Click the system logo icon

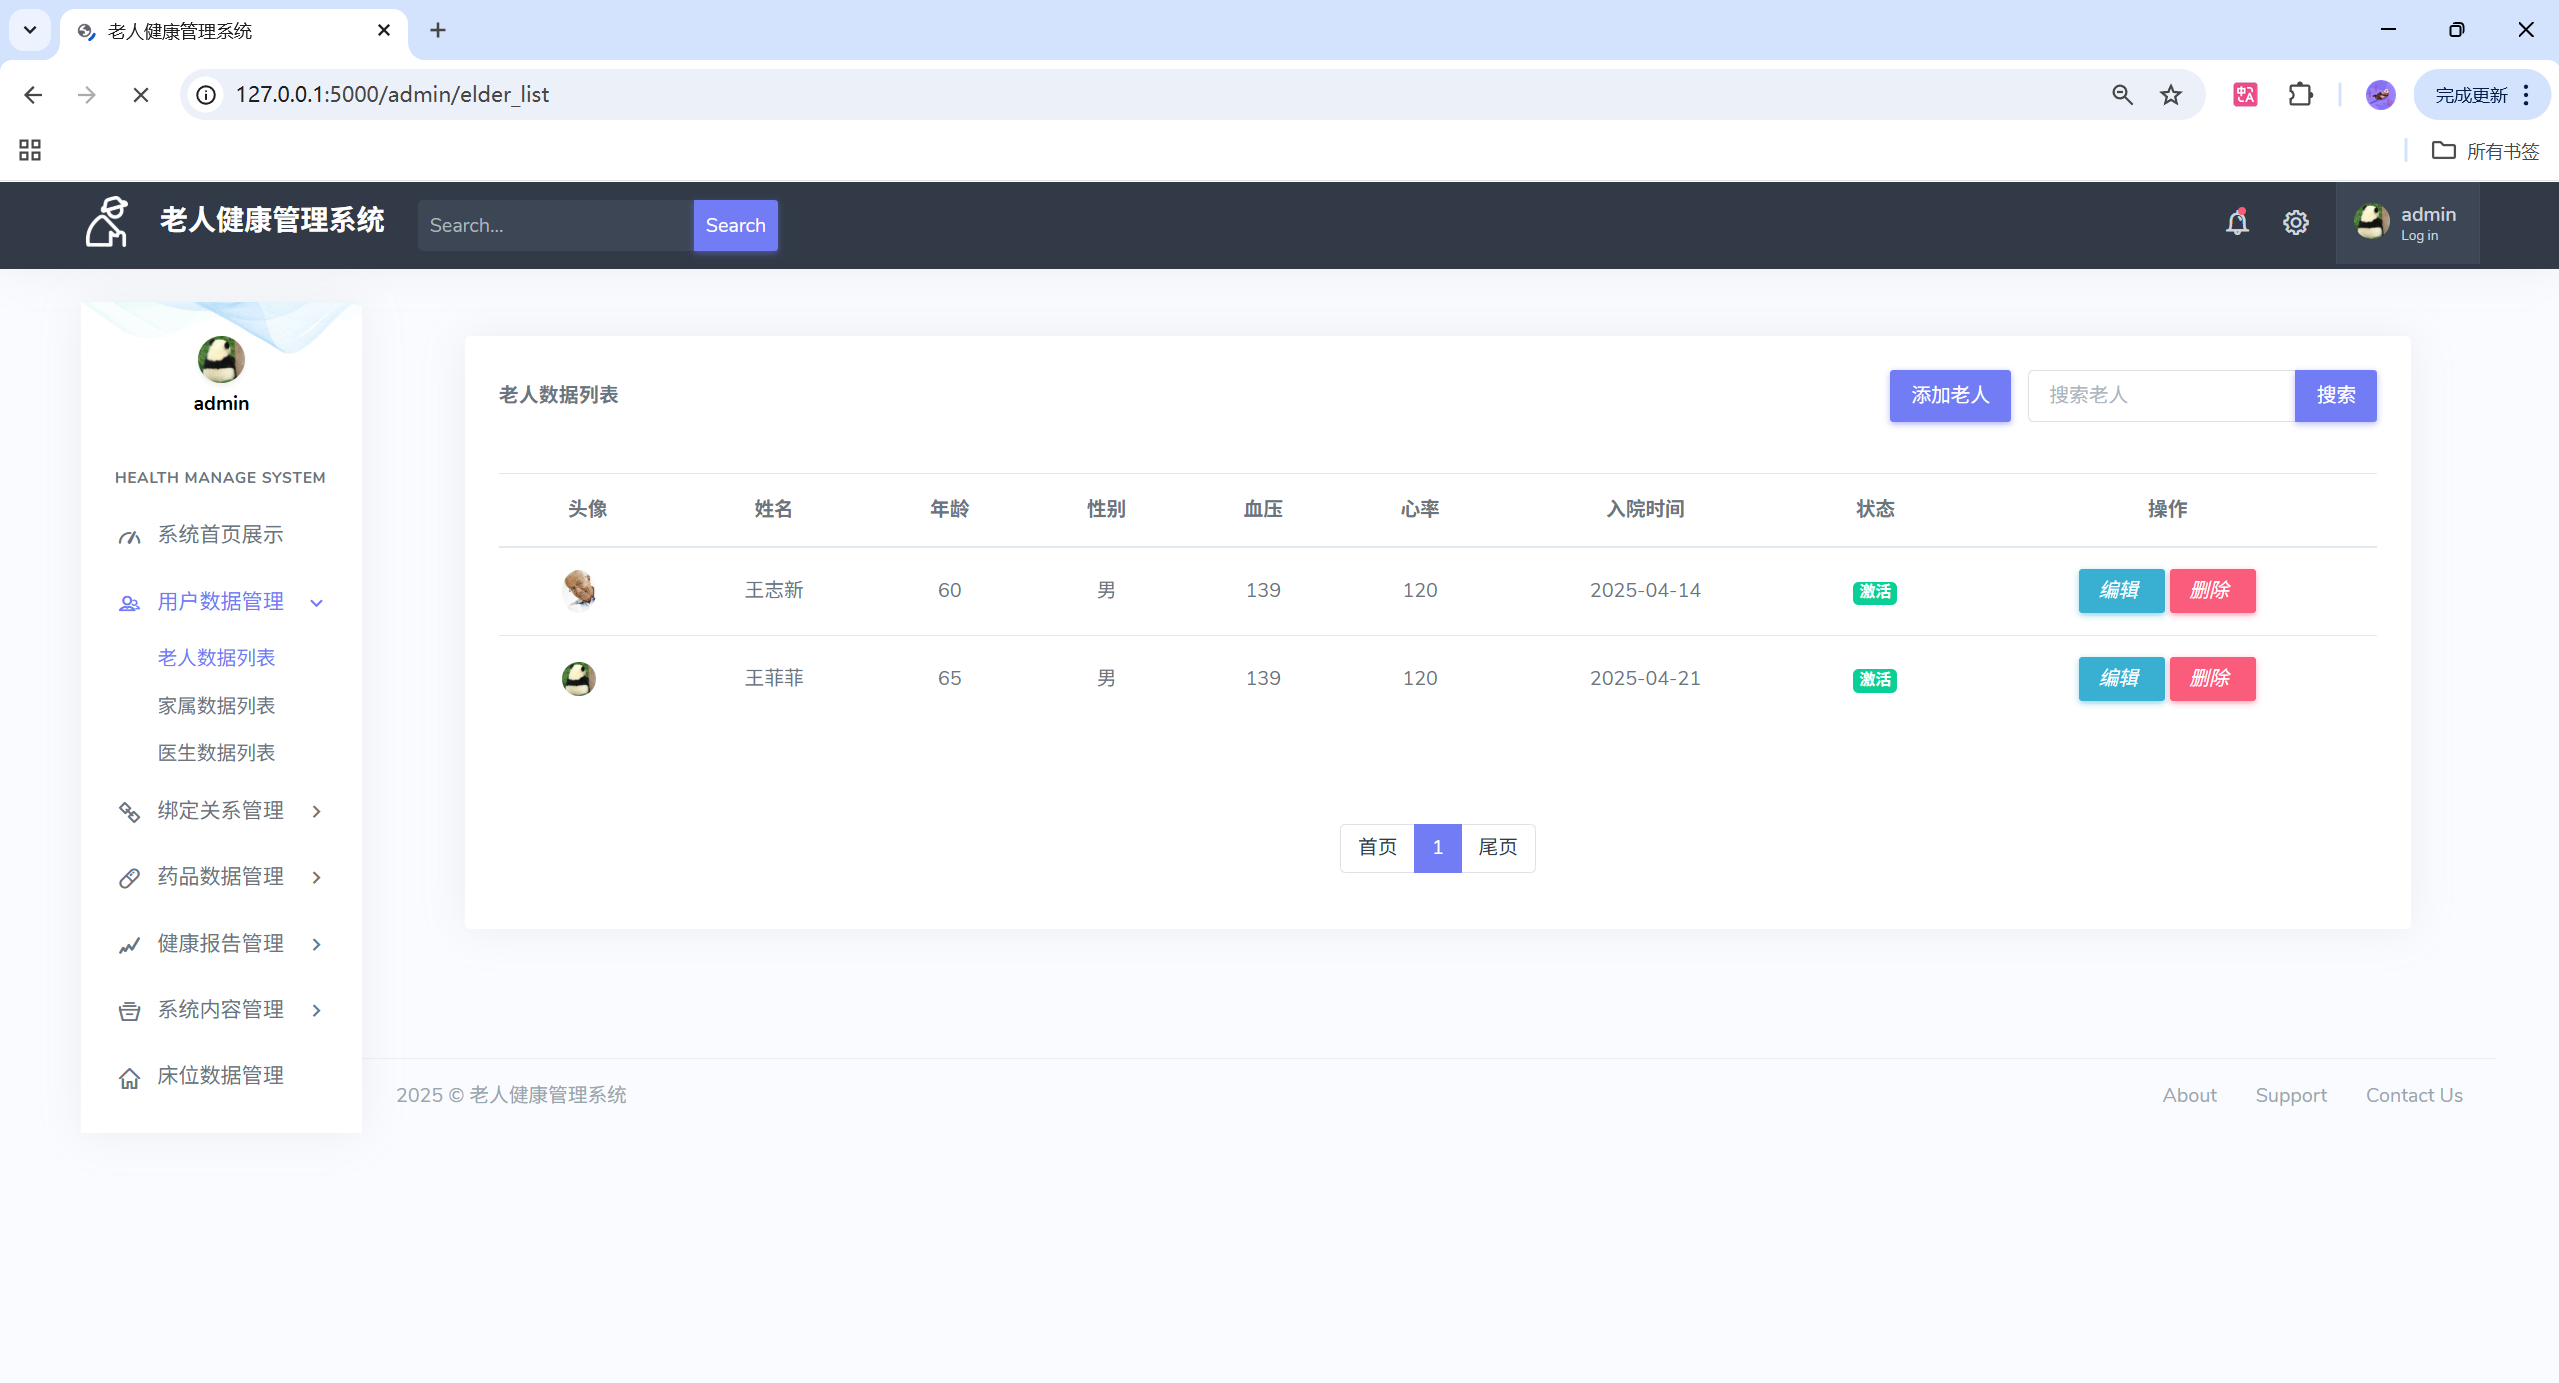point(107,221)
